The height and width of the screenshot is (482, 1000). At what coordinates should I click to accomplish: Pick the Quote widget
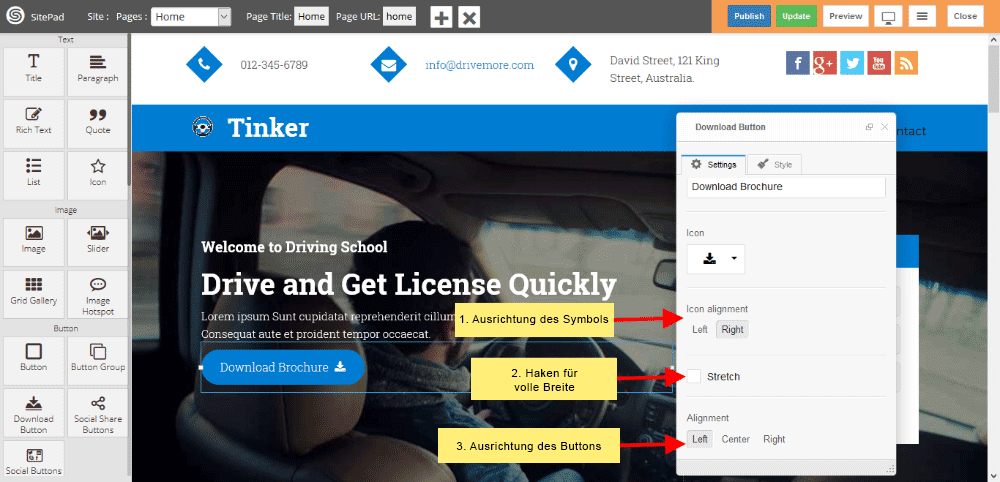(98, 124)
